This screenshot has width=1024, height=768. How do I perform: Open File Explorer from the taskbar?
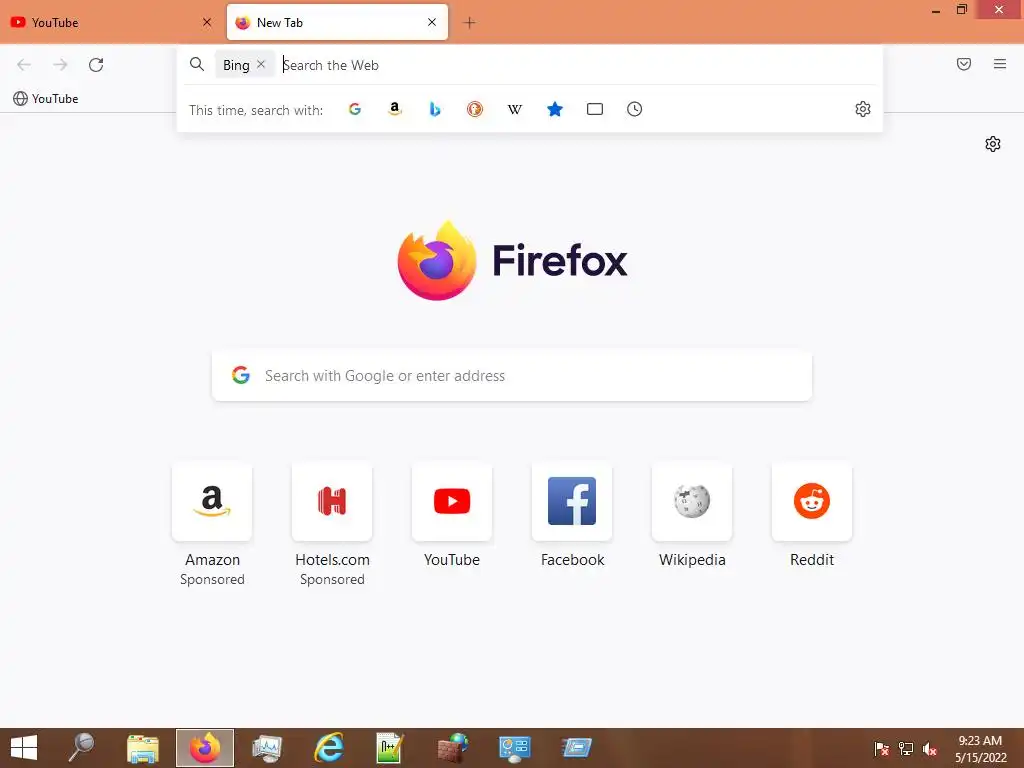tap(143, 748)
